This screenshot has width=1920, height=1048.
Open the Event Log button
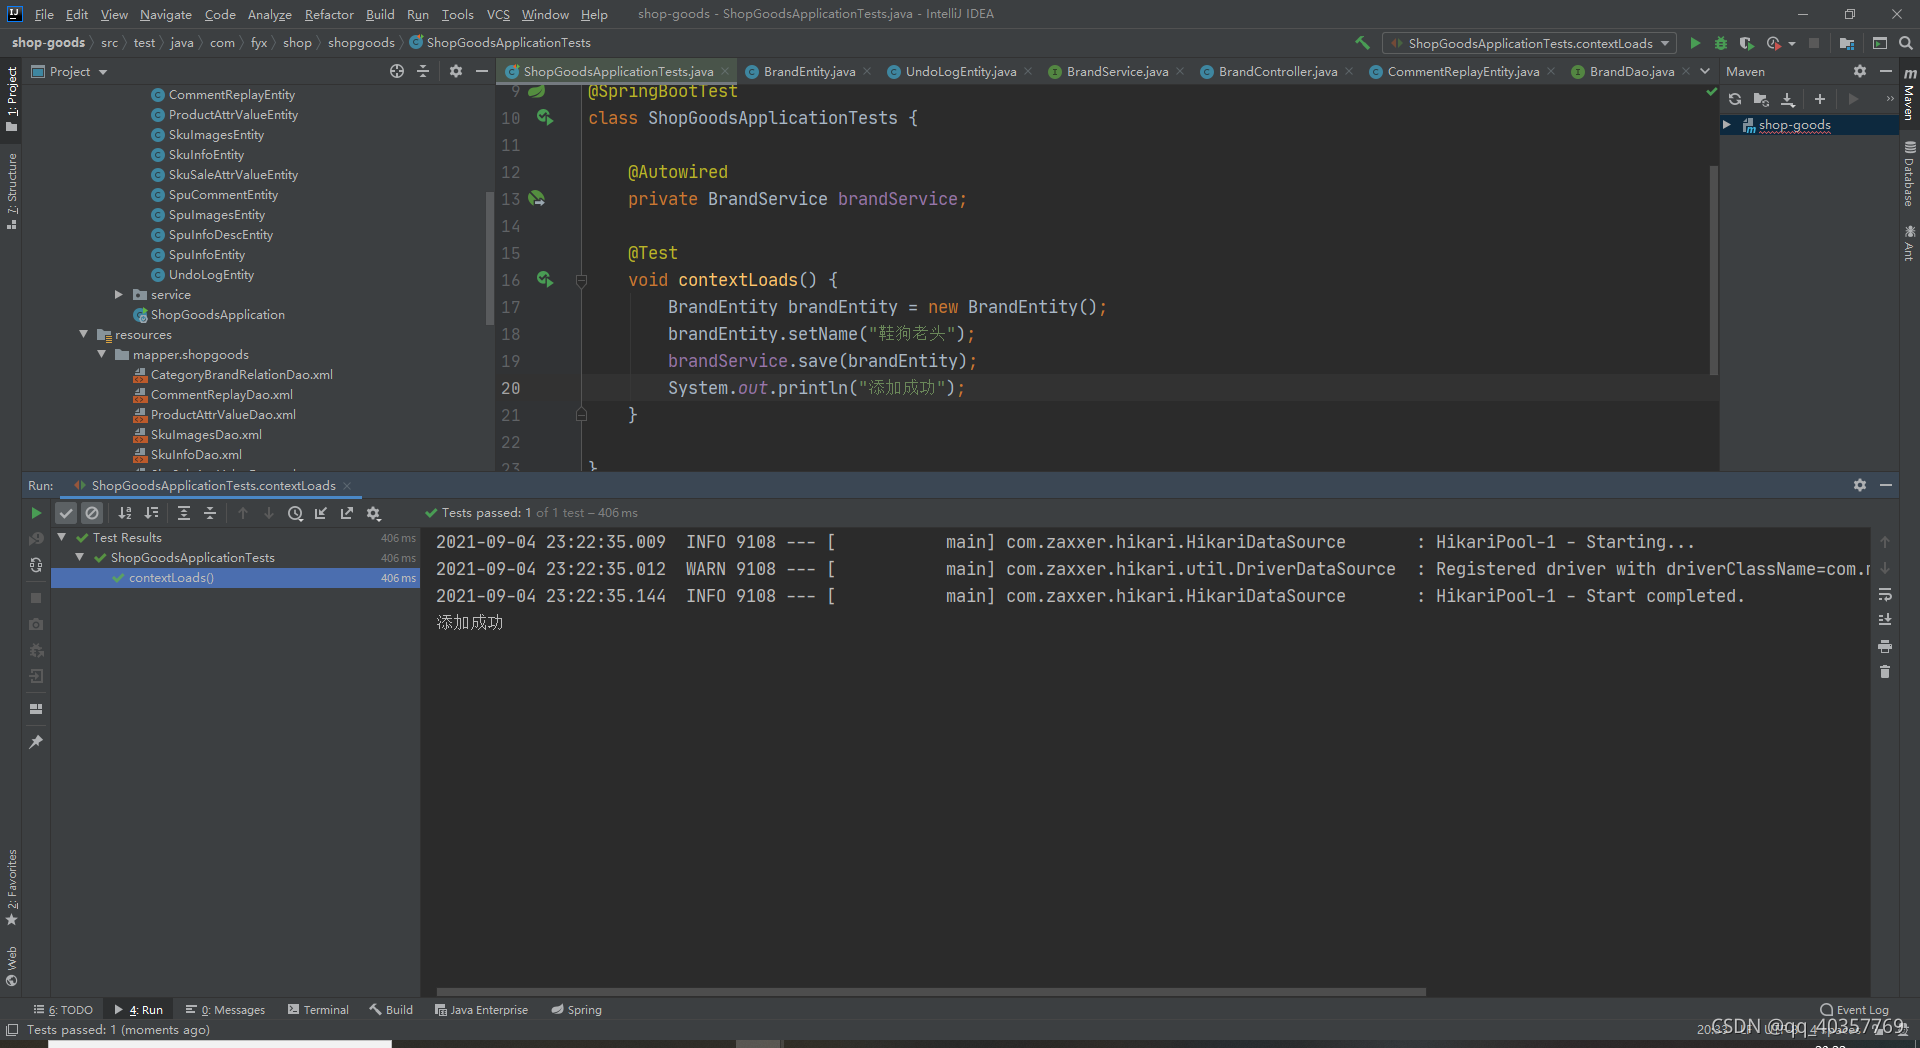click(x=1855, y=1010)
